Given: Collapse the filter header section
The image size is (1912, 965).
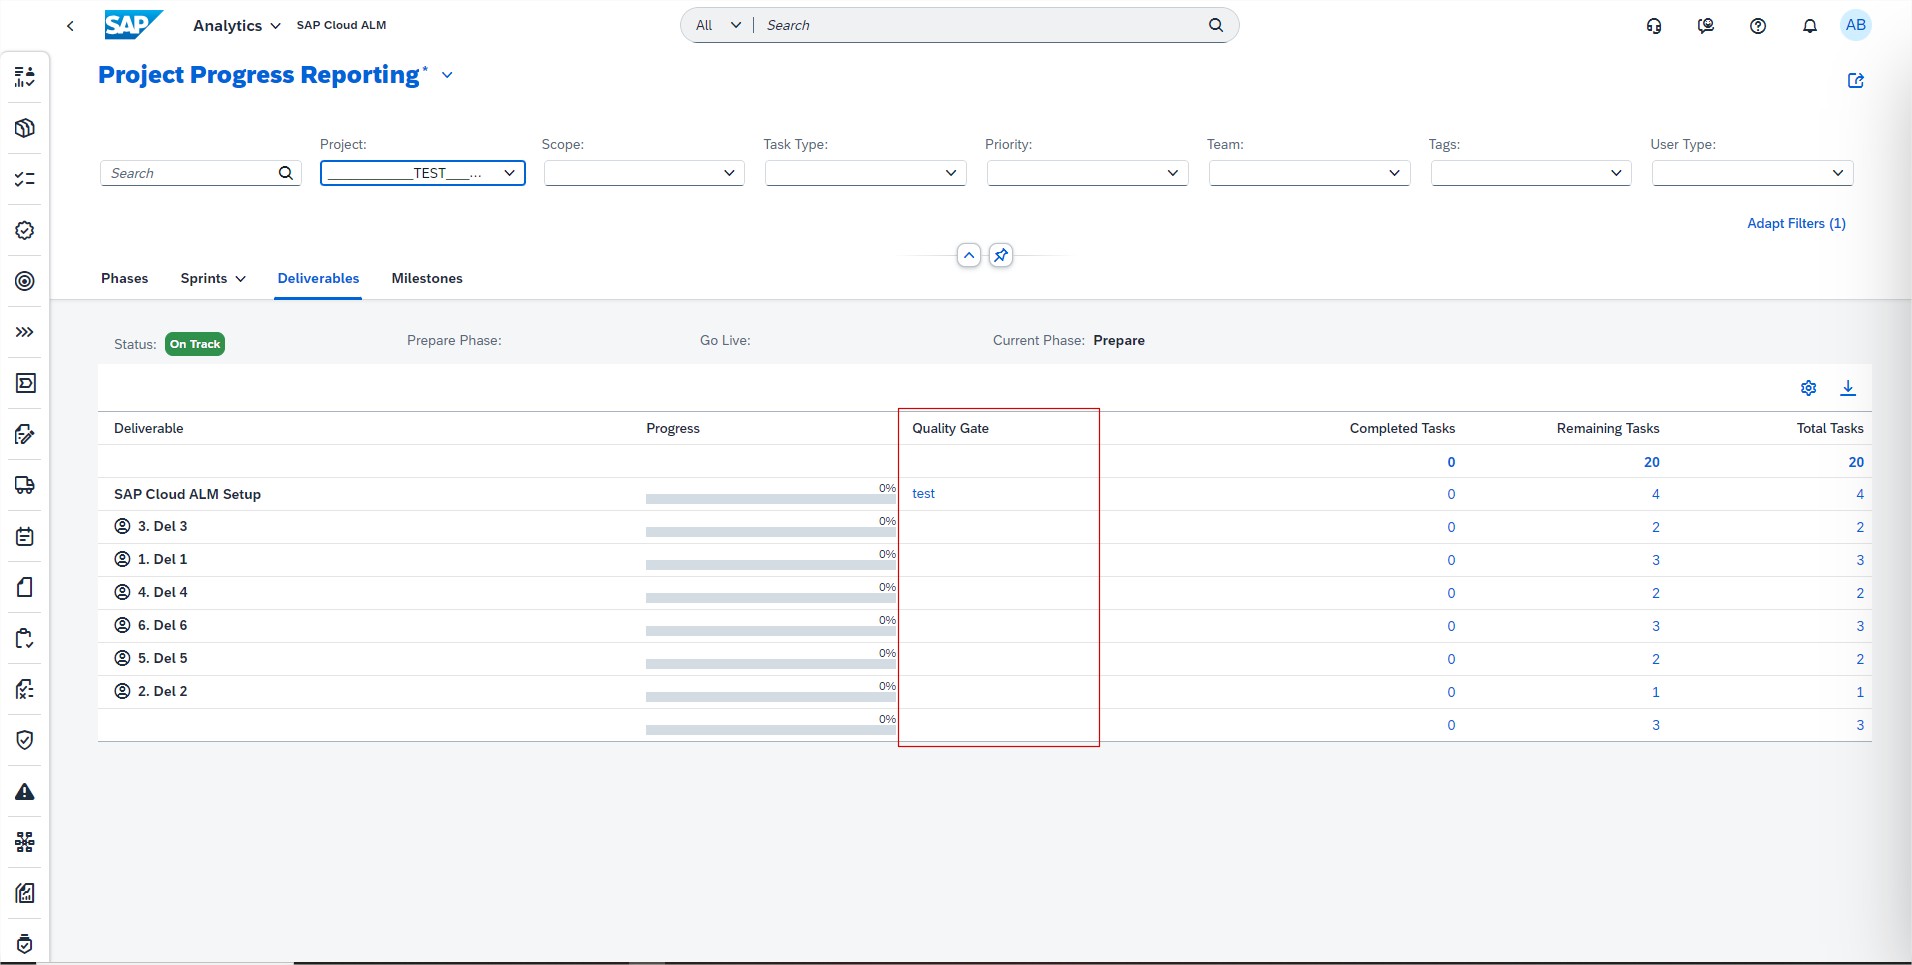Looking at the screenshot, I should [968, 256].
